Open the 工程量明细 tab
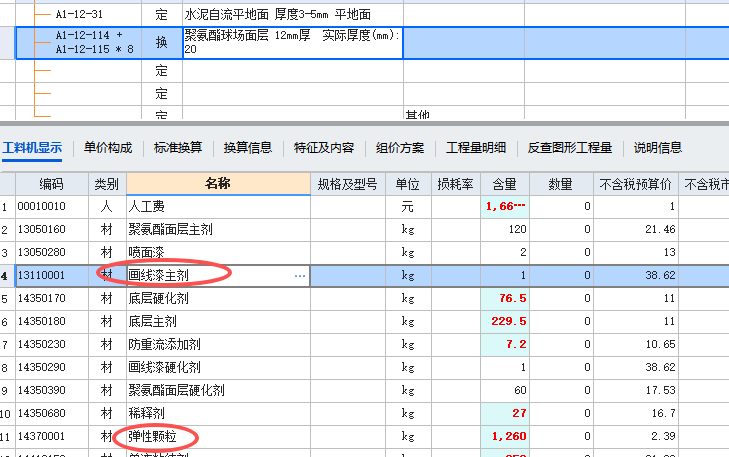This screenshot has width=729, height=457. pyautogui.click(x=476, y=148)
